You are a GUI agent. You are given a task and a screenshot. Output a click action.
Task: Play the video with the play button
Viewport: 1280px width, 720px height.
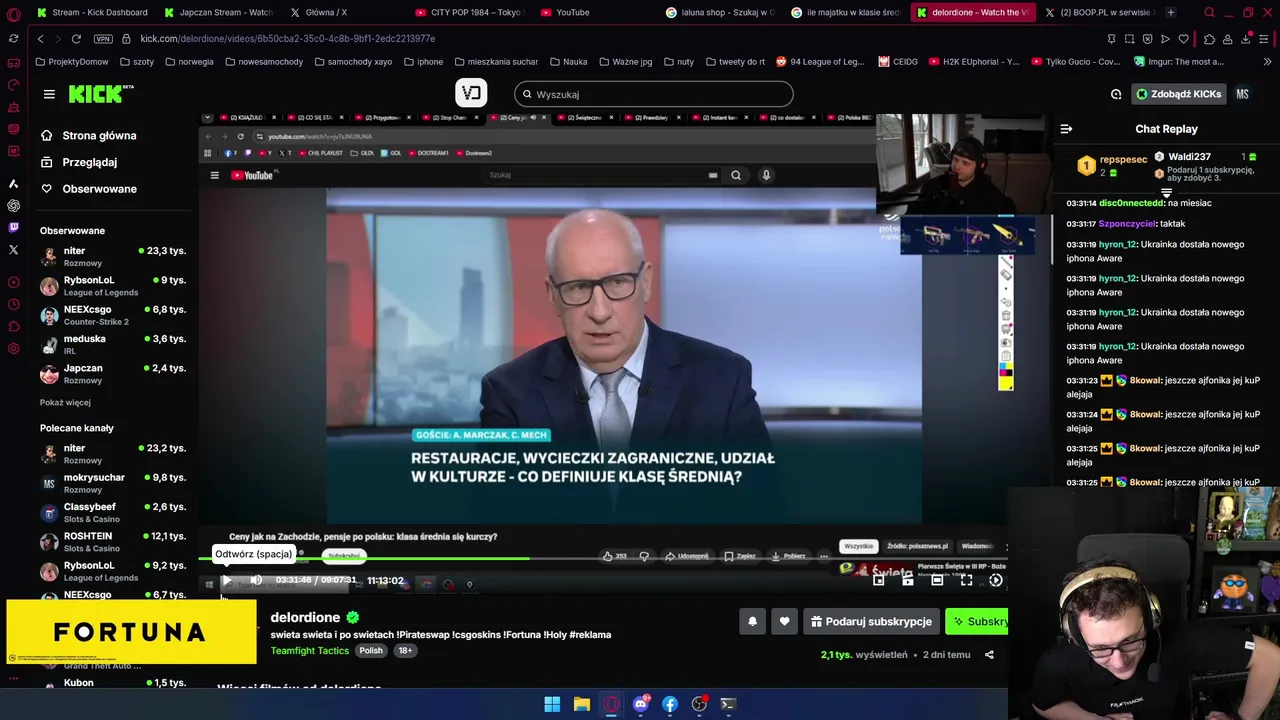pos(227,580)
